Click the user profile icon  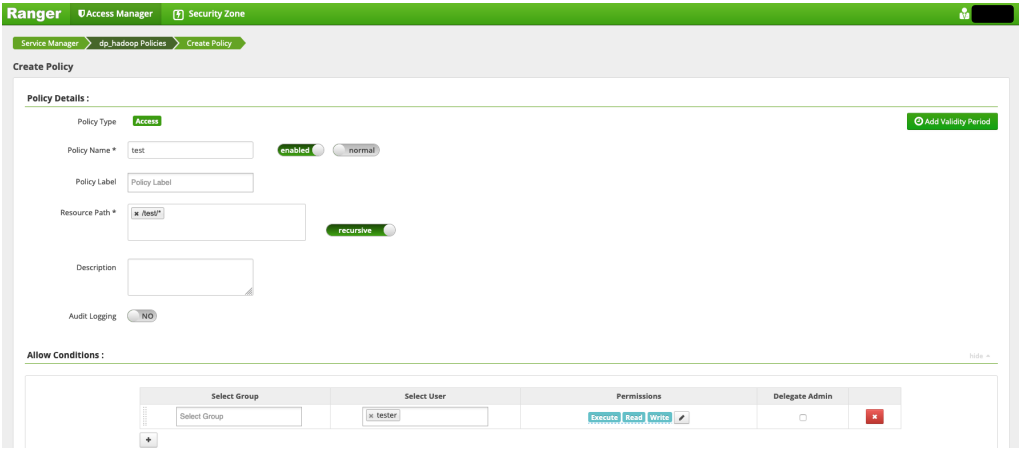tap(964, 14)
